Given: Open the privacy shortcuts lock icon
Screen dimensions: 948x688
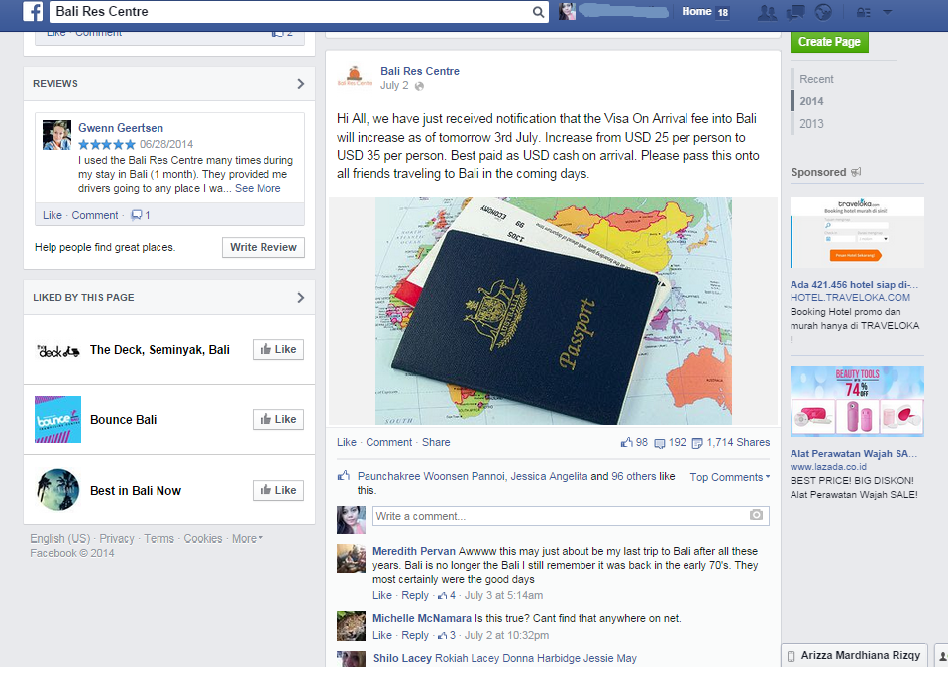Looking at the screenshot, I should (x=863, y=12).
